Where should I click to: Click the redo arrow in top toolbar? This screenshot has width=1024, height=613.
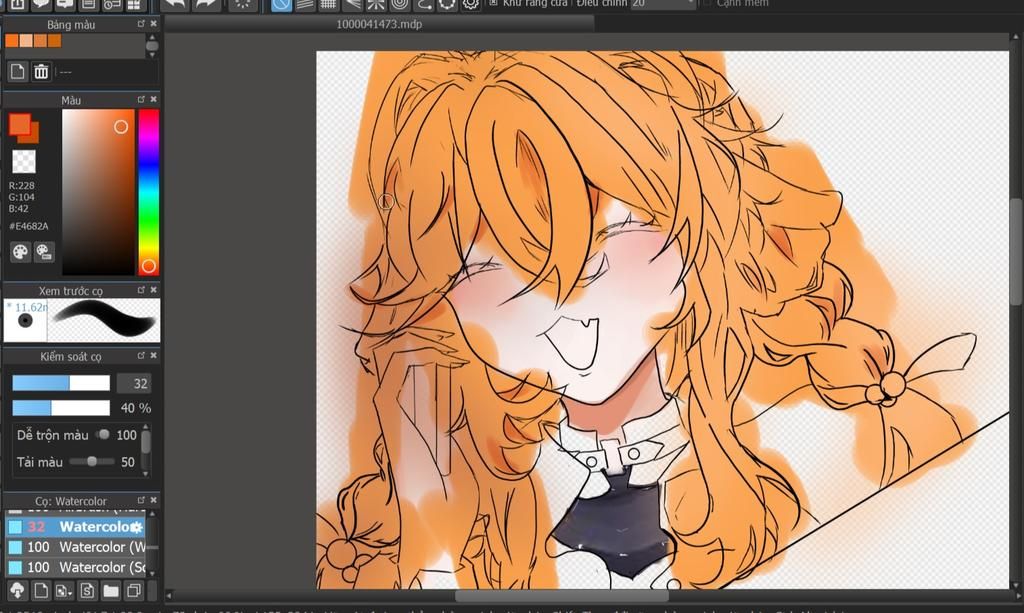[x=206, y=4]
